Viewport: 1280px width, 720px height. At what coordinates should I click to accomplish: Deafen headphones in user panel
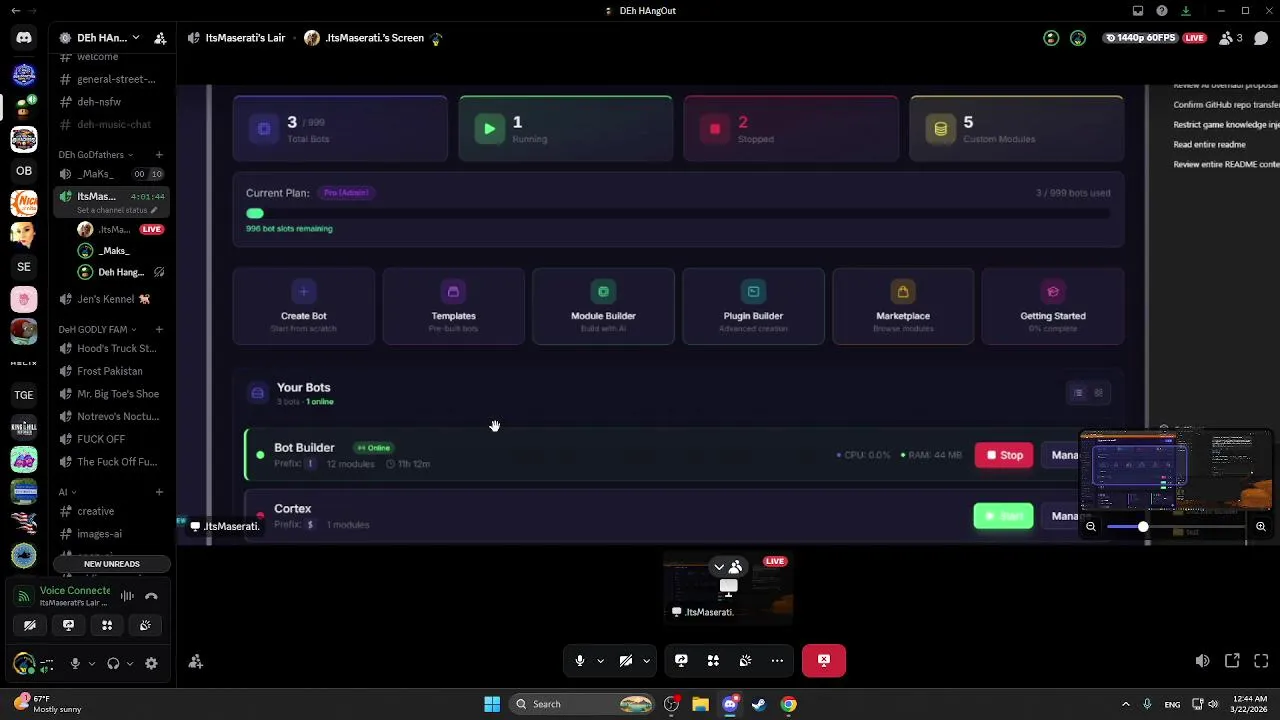[113, 663]
